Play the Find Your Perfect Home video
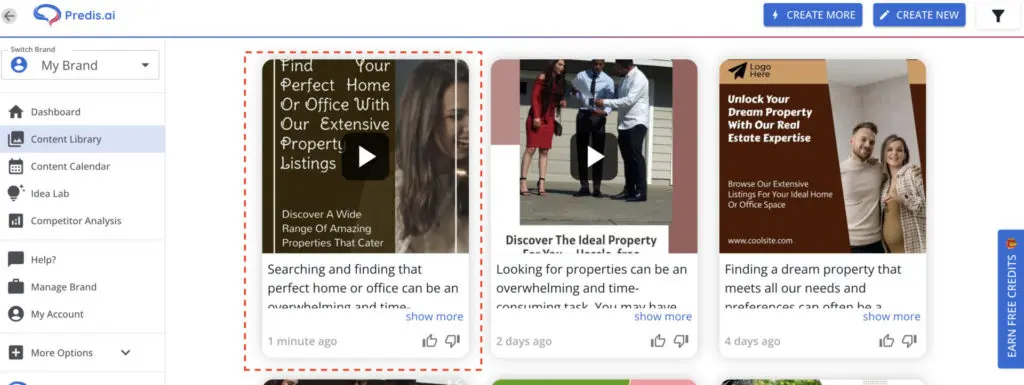The height and width of the screenshot is (385, 1024). tap(366, 157)
